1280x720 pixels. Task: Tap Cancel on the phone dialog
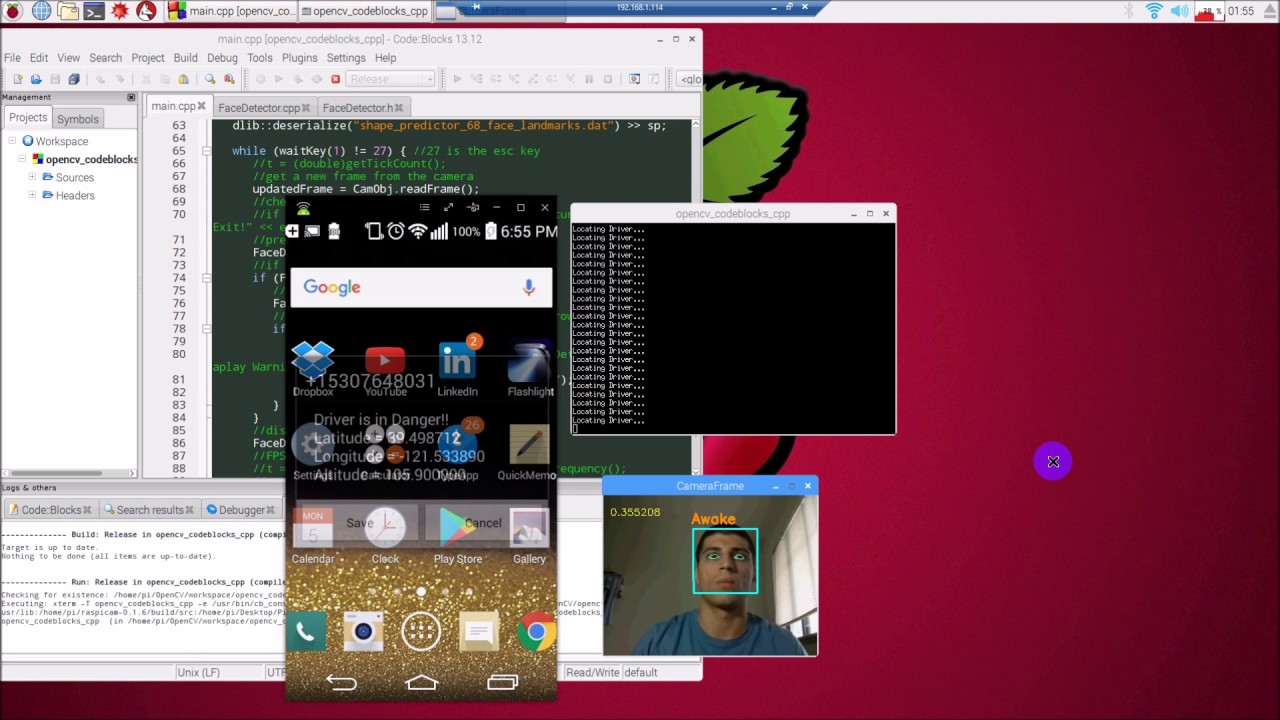(x=483, y=523)
